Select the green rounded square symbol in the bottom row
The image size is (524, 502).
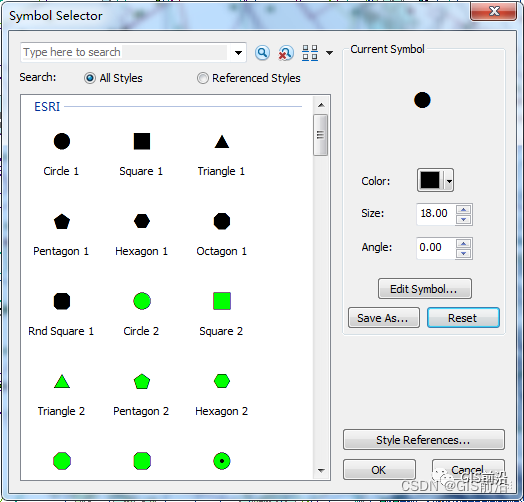pos(142,461)
